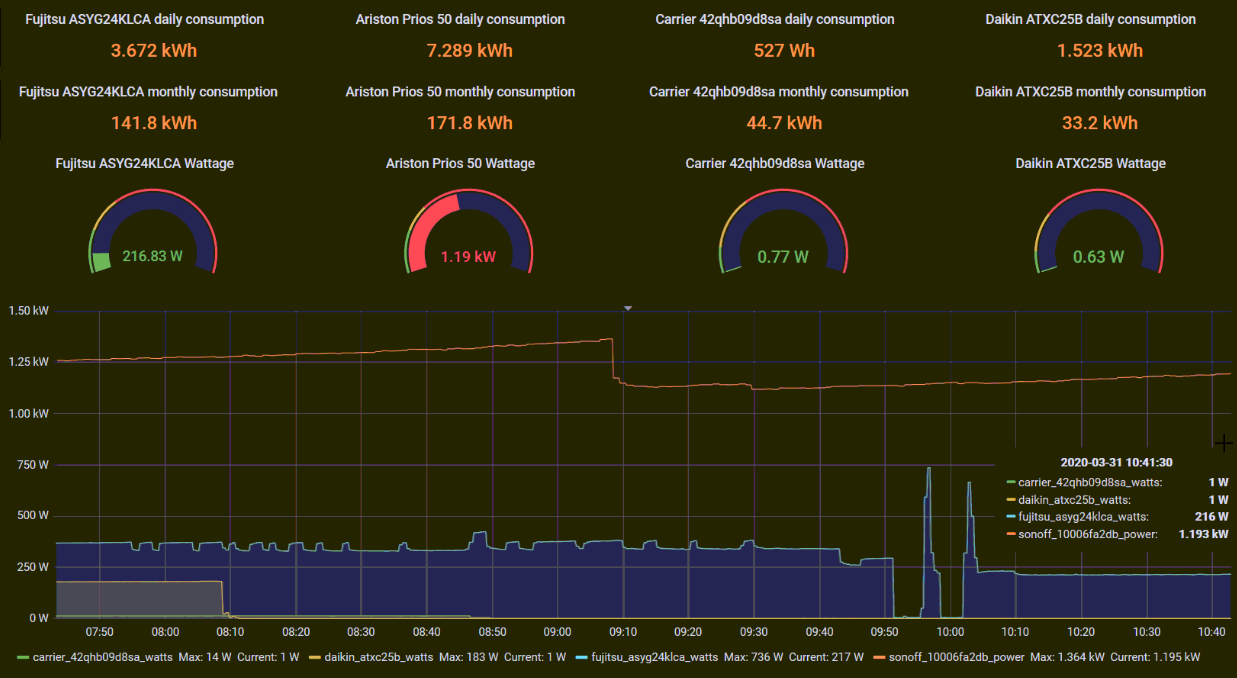Open Carrier 42qhb09d8sa monthly consumption panel title

(779, 91)
